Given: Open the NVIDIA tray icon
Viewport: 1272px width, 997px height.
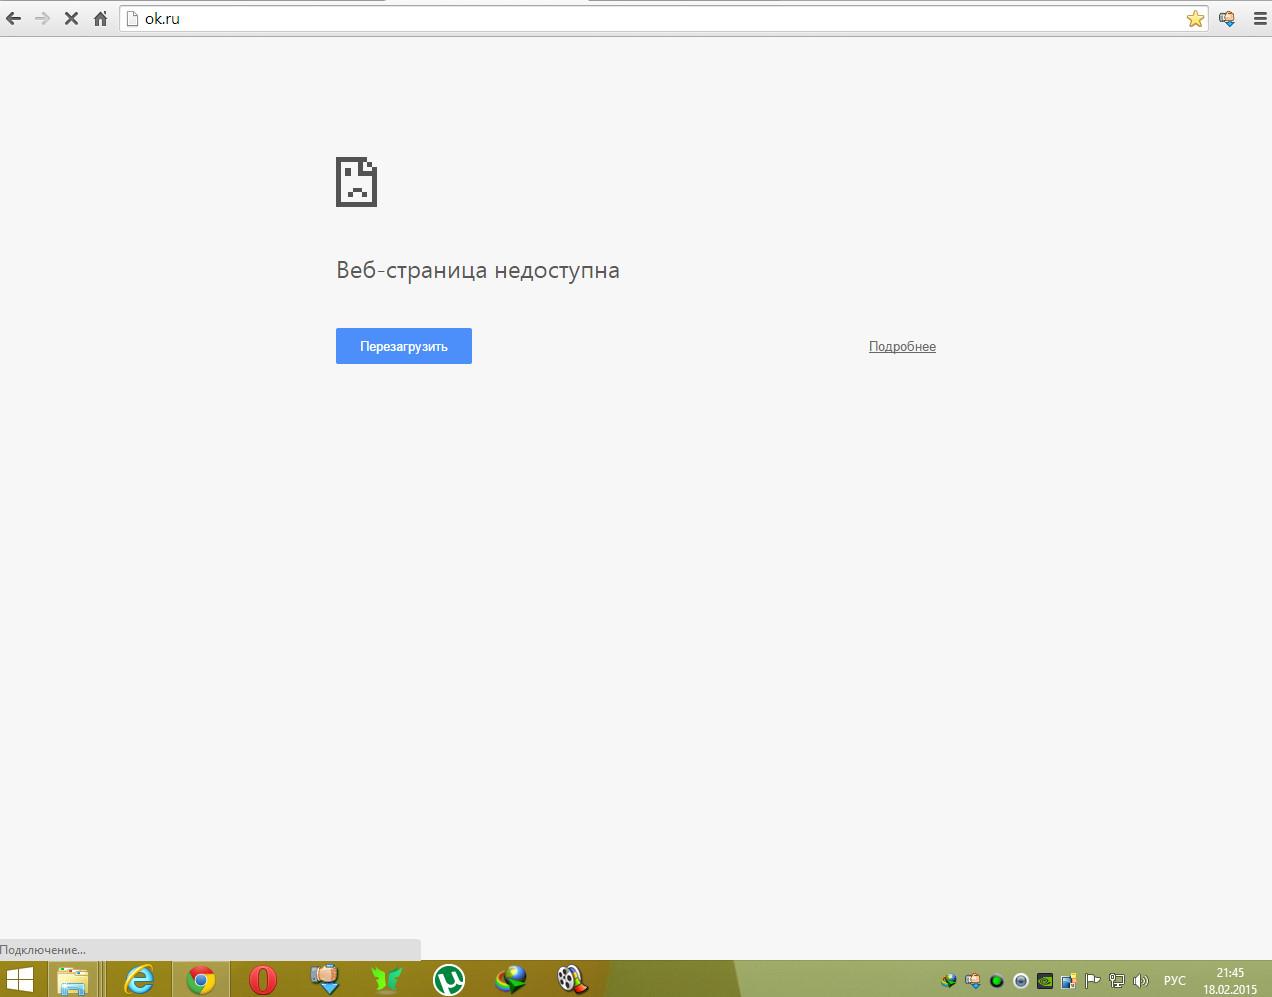Looking at the screenshot, I should pyautogui.click(x=1045, y=981).
